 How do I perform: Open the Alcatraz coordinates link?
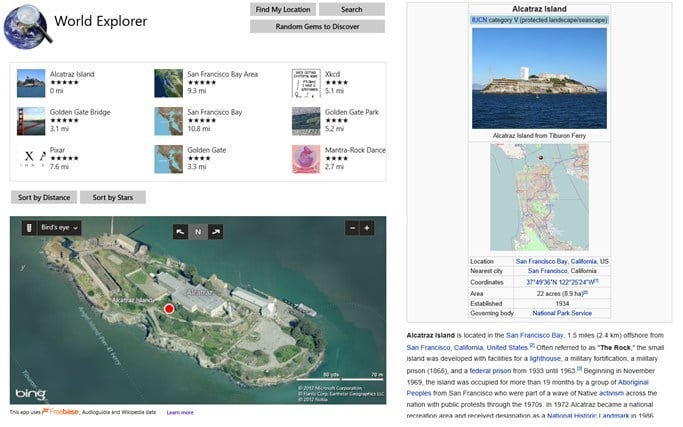(x=562, y=282)
